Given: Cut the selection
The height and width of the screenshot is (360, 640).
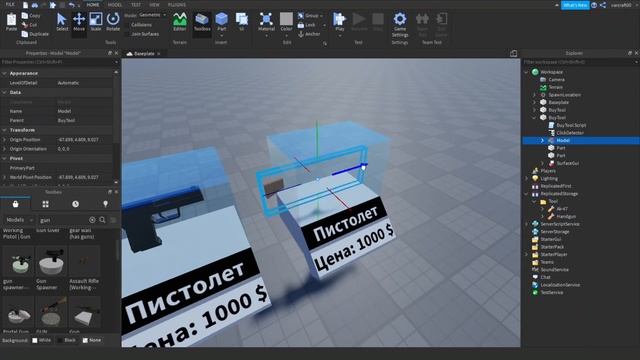Looking at the screenshot, I should pyautogui.click(x=29, y=25).
